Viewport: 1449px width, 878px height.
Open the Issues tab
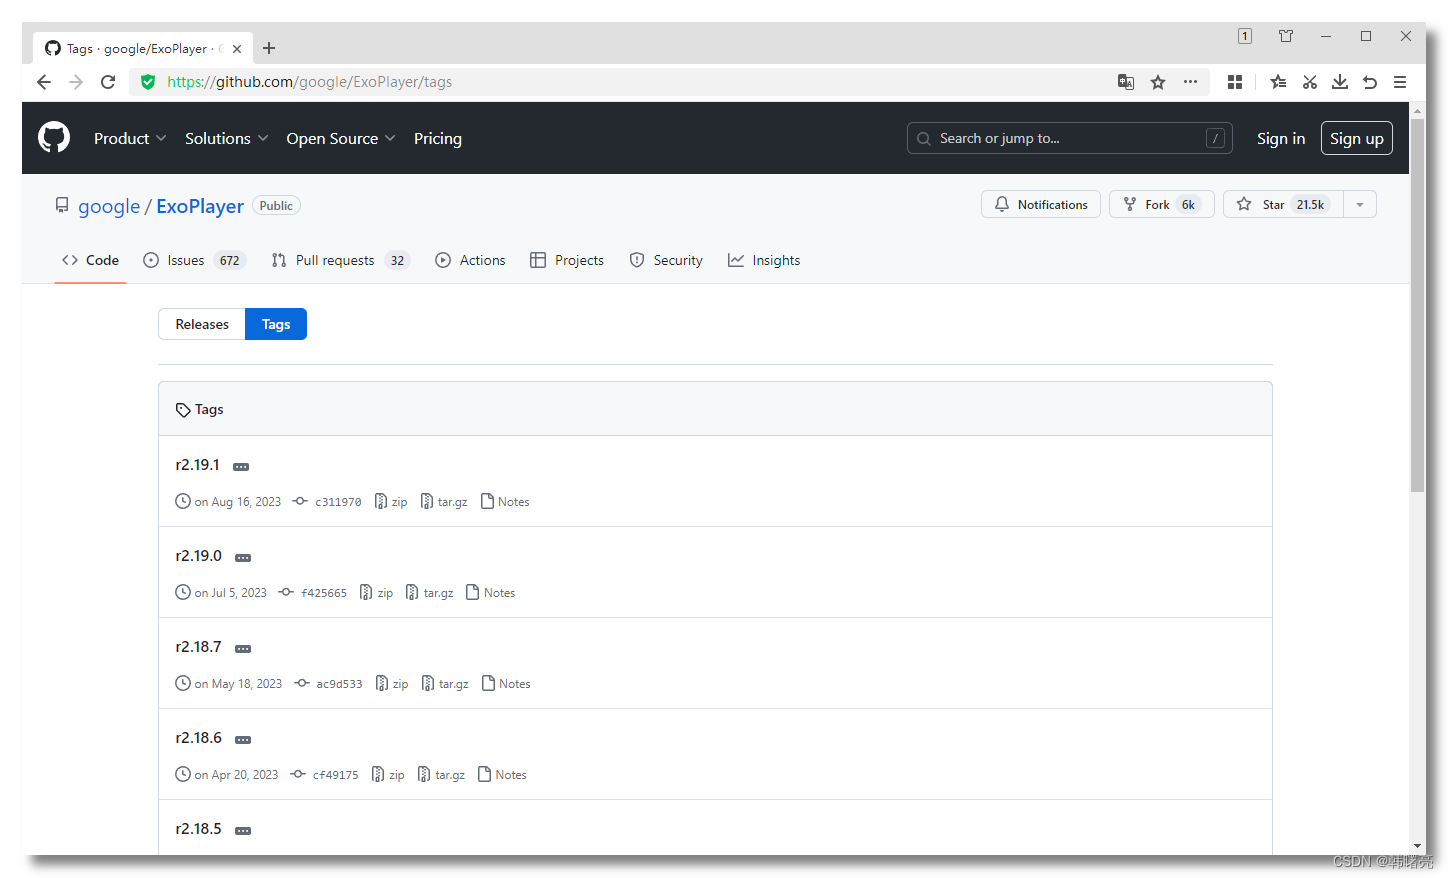pyautogui.click(x=194, y=260)
